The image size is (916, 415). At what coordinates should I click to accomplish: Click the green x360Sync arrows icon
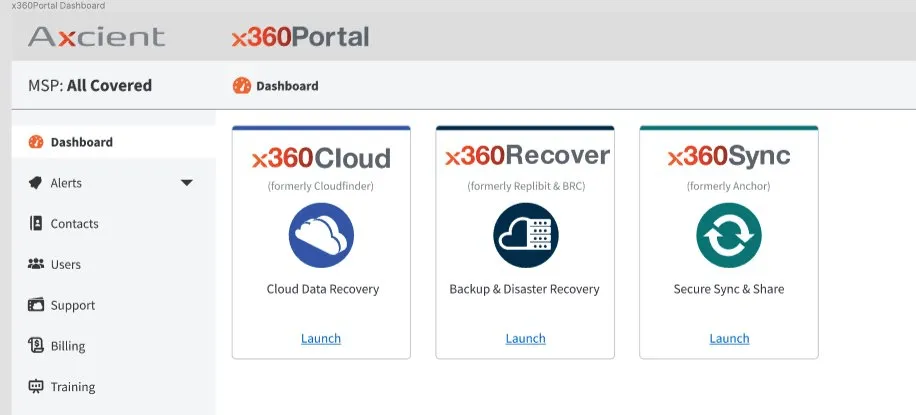pyautogui.click(x=729, y=235)
